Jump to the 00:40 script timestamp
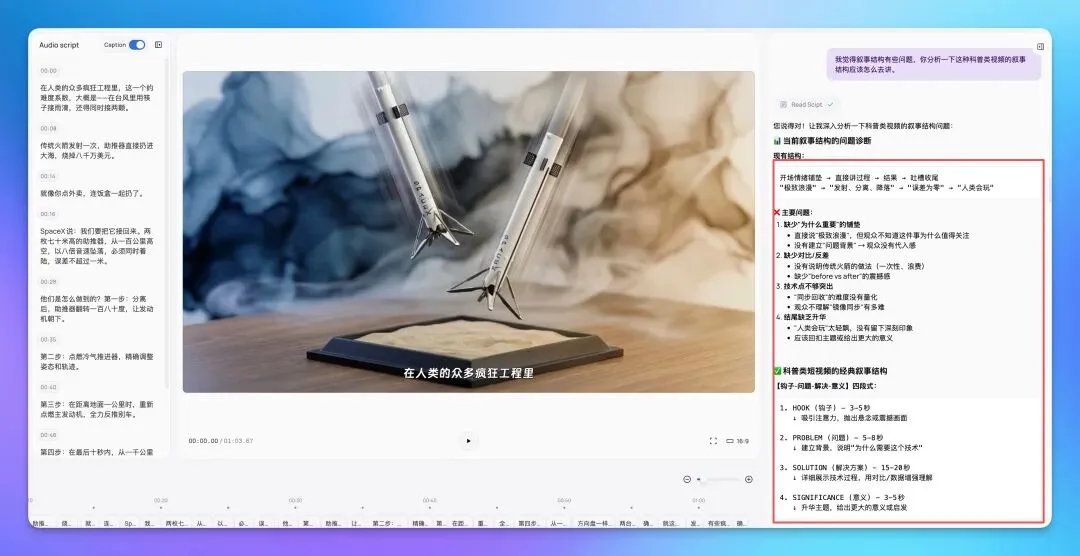The width and height of the screenshot is (1080, 556). click(x=48, y=387)
